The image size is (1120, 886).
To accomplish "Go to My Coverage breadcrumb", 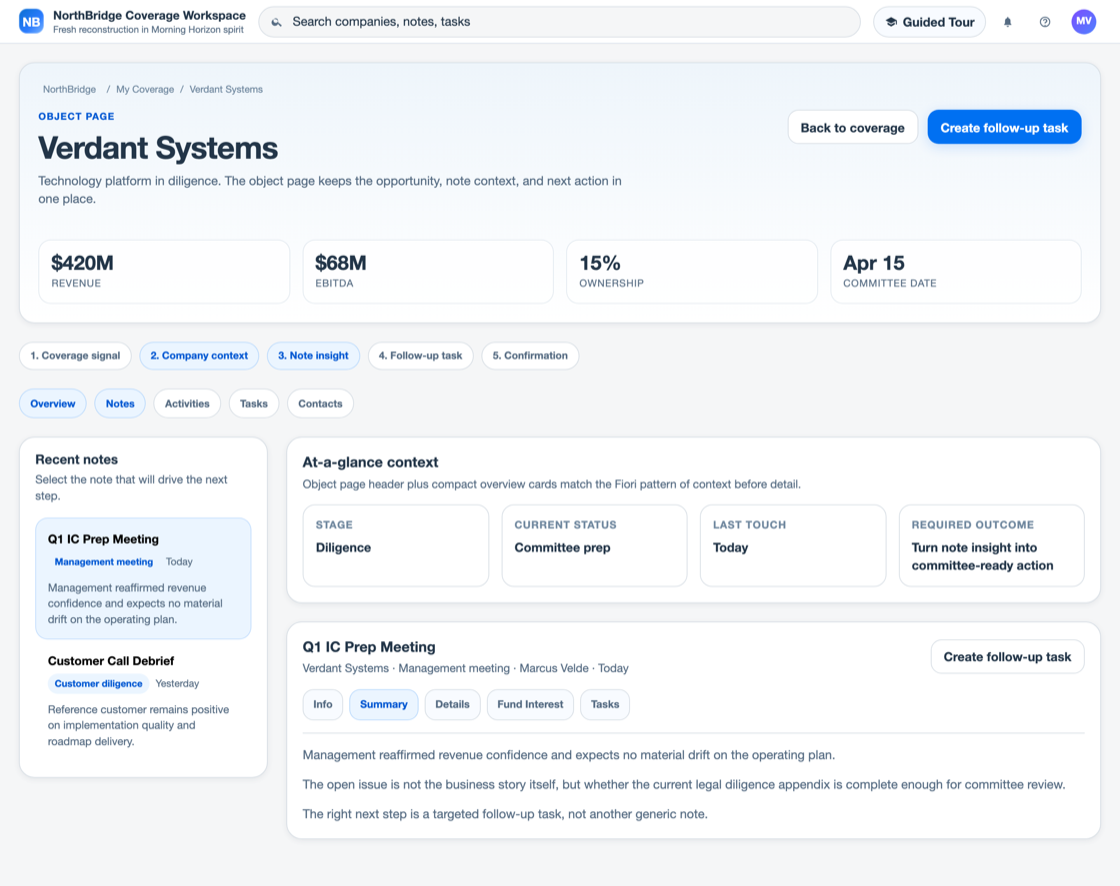I will 145,89.
